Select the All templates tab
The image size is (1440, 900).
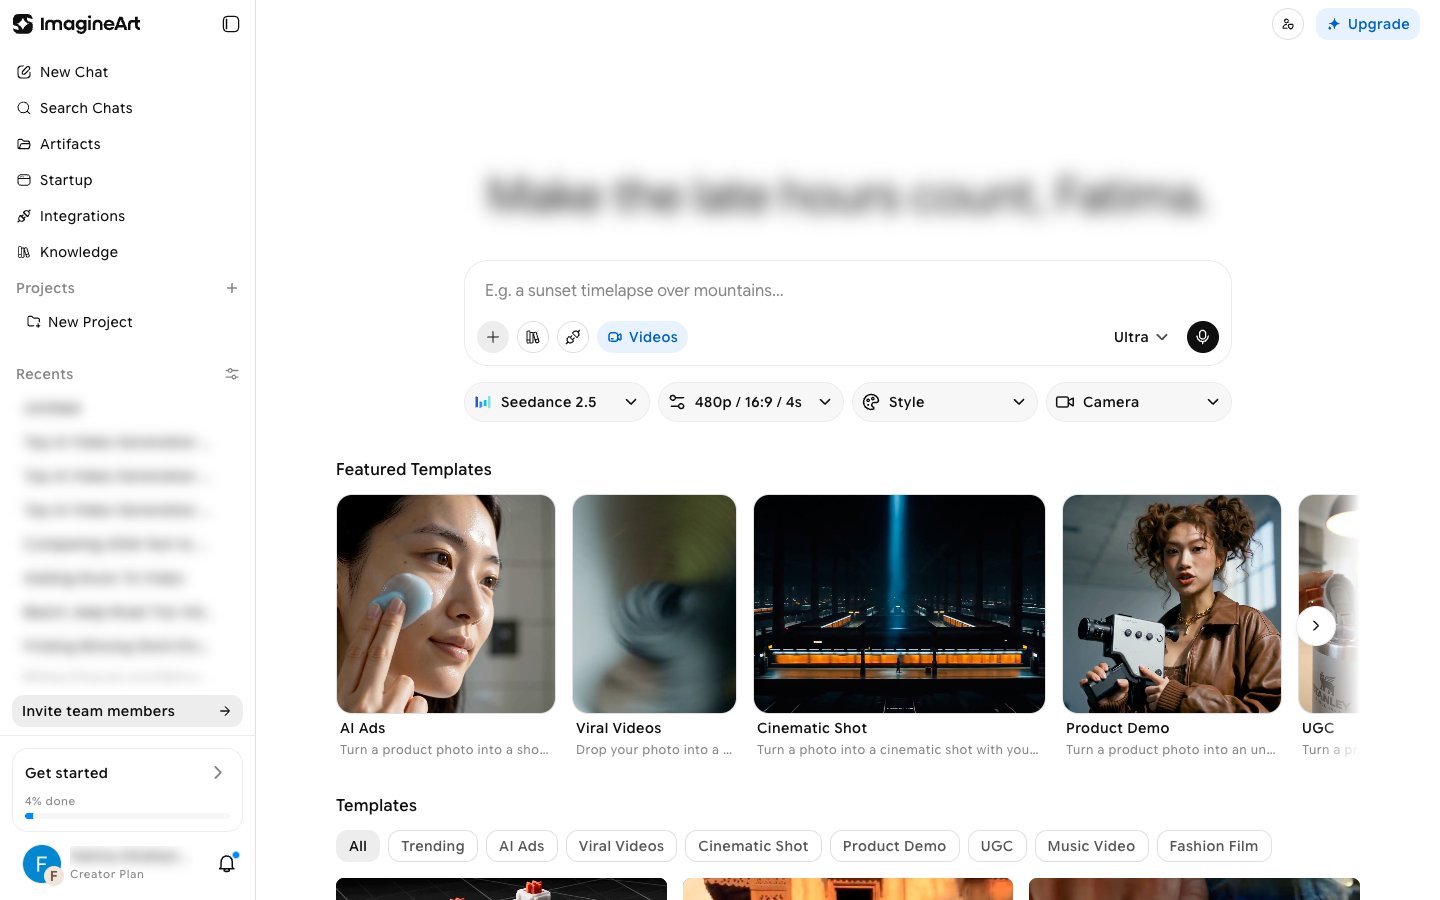pos(358,846)
